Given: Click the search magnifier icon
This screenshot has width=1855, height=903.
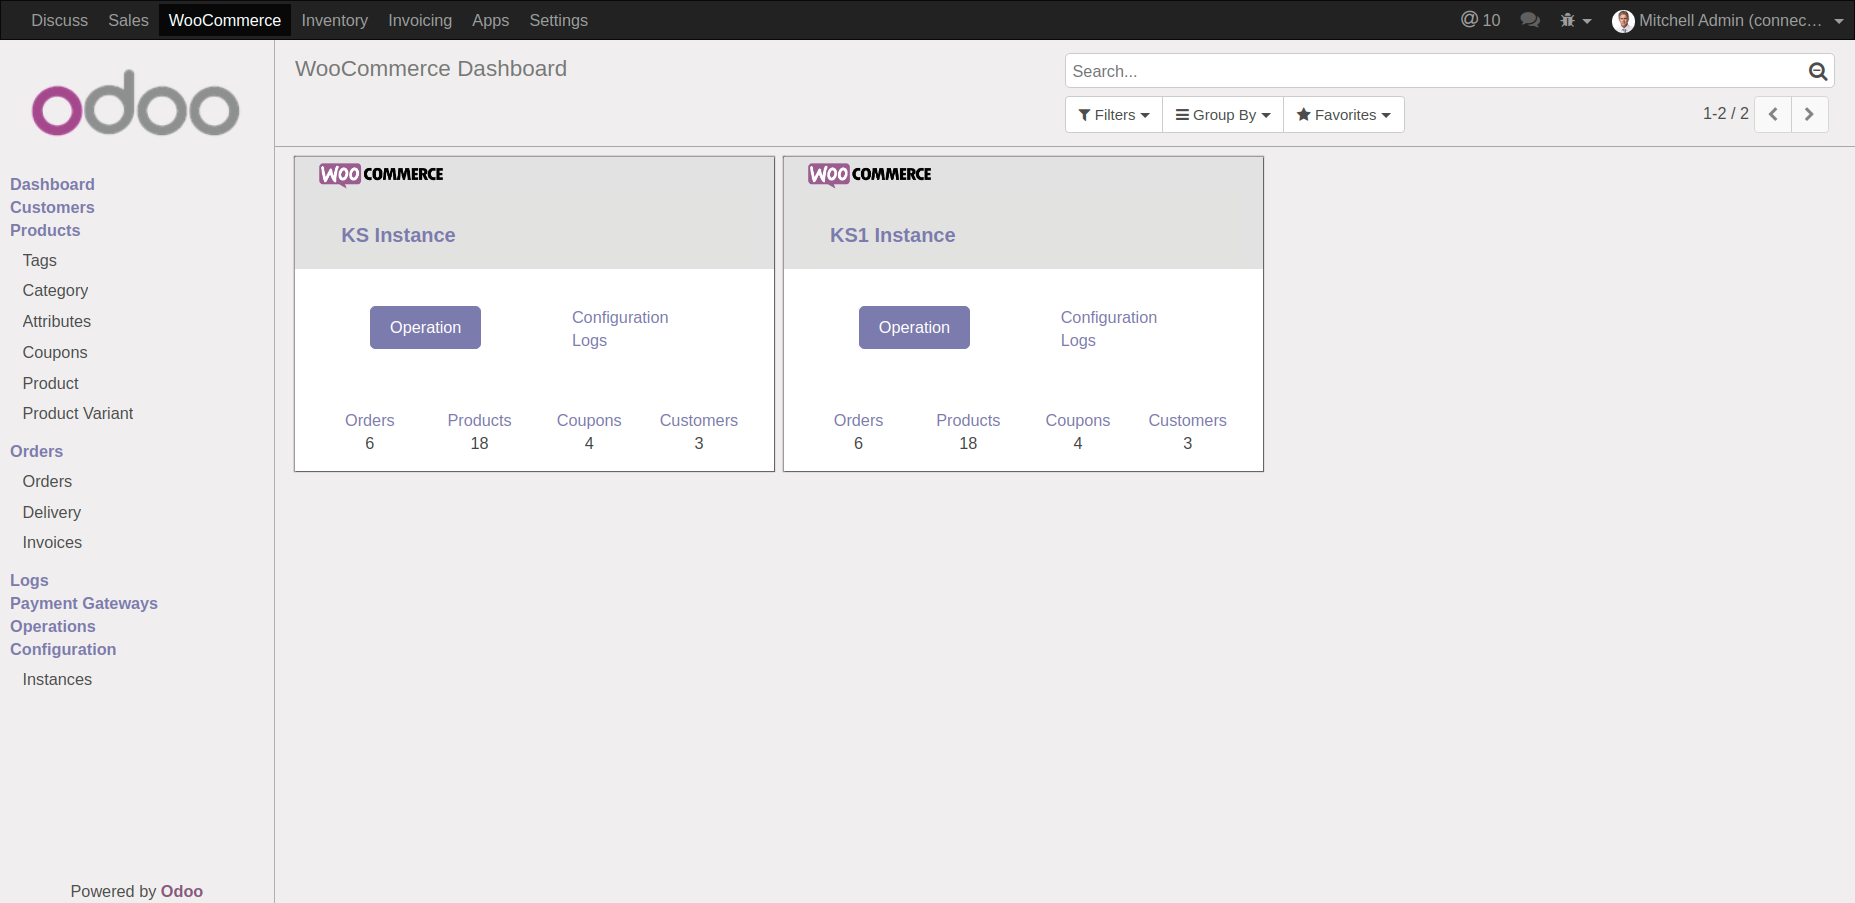Looking at the screenshot, I should tap(1817, 71).
